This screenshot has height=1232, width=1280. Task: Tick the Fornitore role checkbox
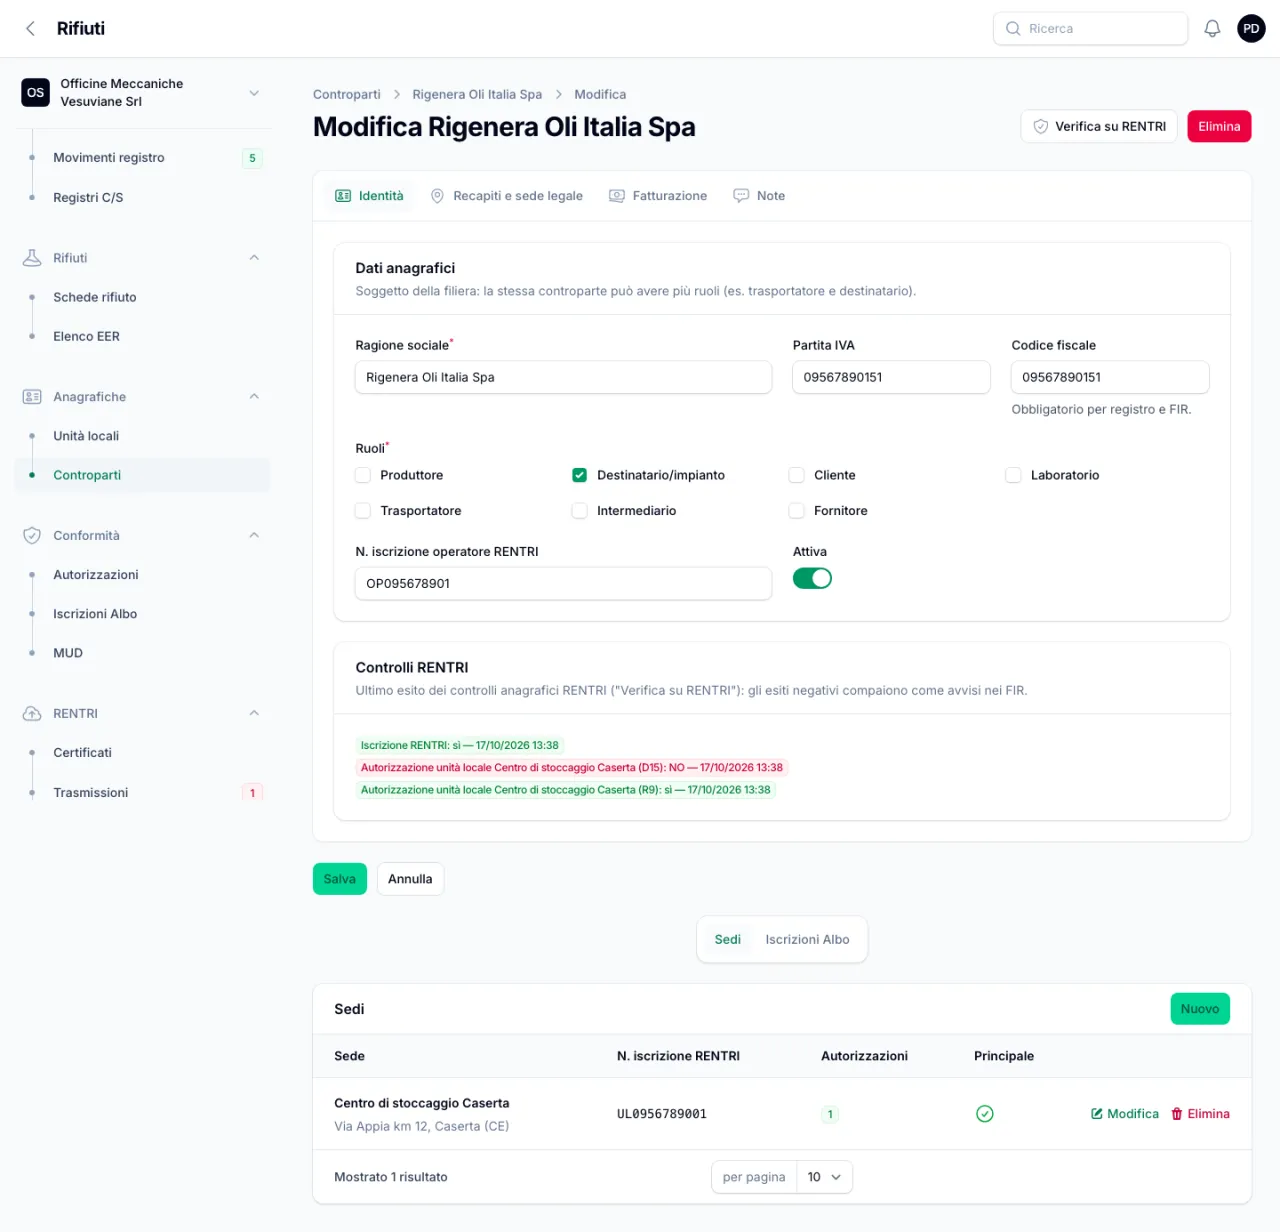tap(797, 511)
